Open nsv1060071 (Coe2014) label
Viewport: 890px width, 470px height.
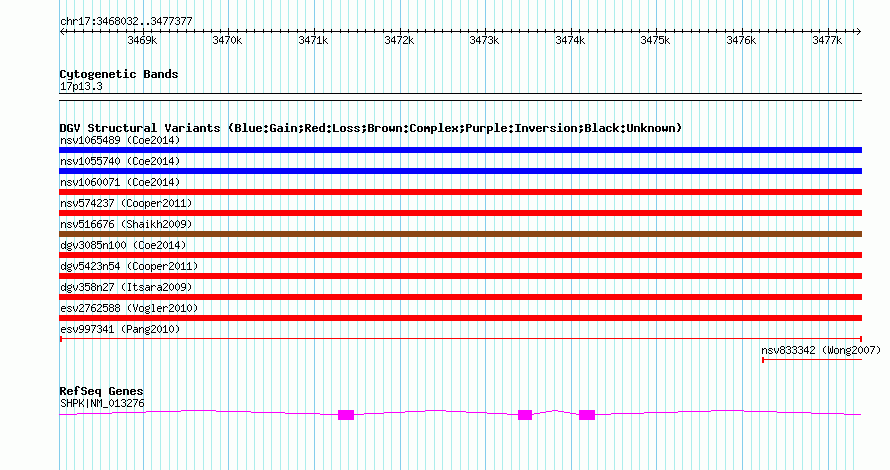pos(120,182)
